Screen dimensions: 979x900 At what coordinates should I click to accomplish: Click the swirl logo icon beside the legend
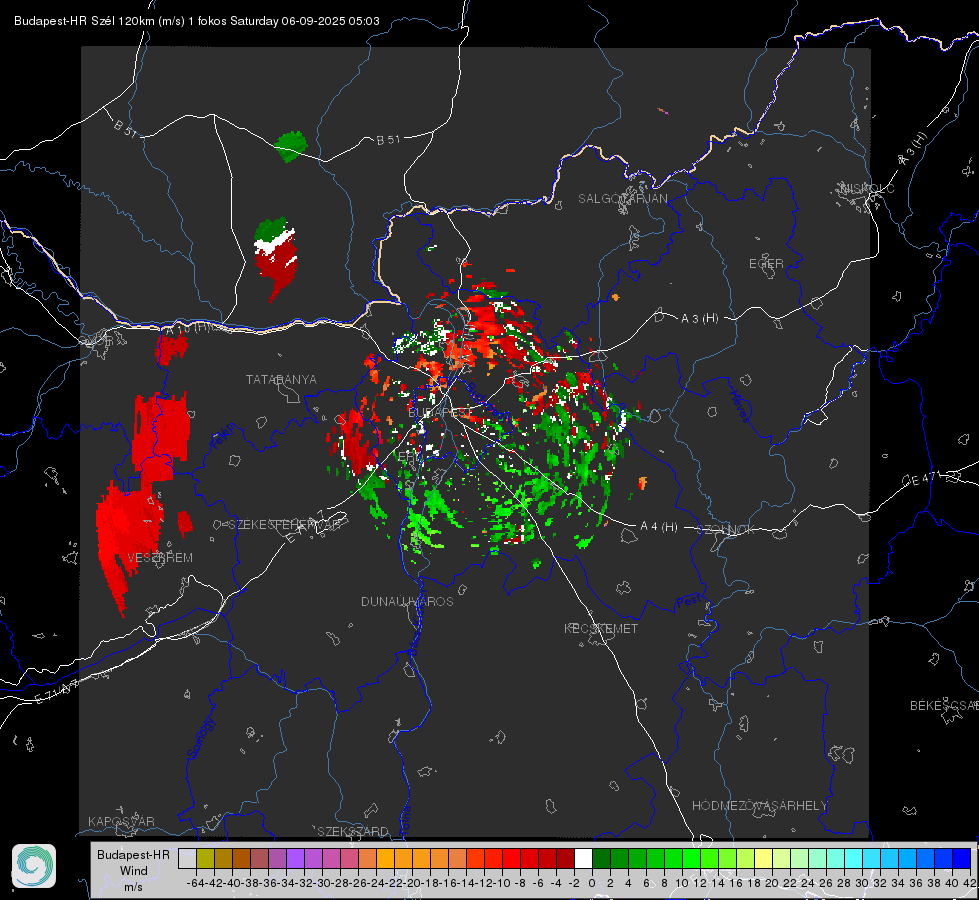[x=34, y=866]
